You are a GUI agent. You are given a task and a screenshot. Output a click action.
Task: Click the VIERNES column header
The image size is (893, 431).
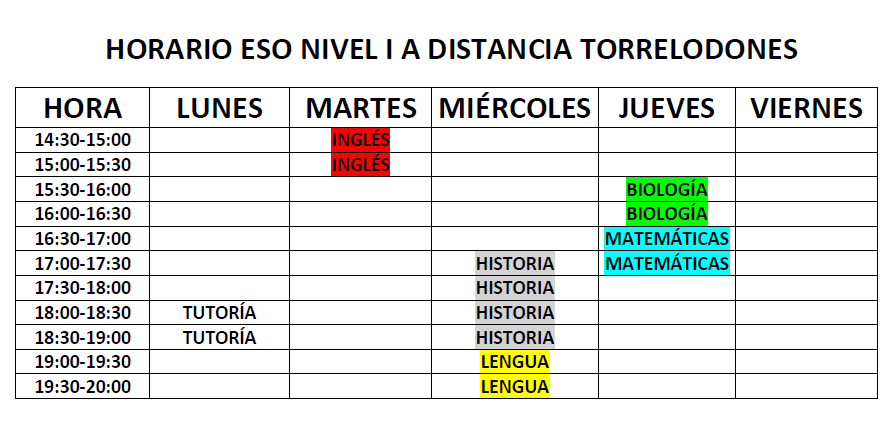pos(806,108)
